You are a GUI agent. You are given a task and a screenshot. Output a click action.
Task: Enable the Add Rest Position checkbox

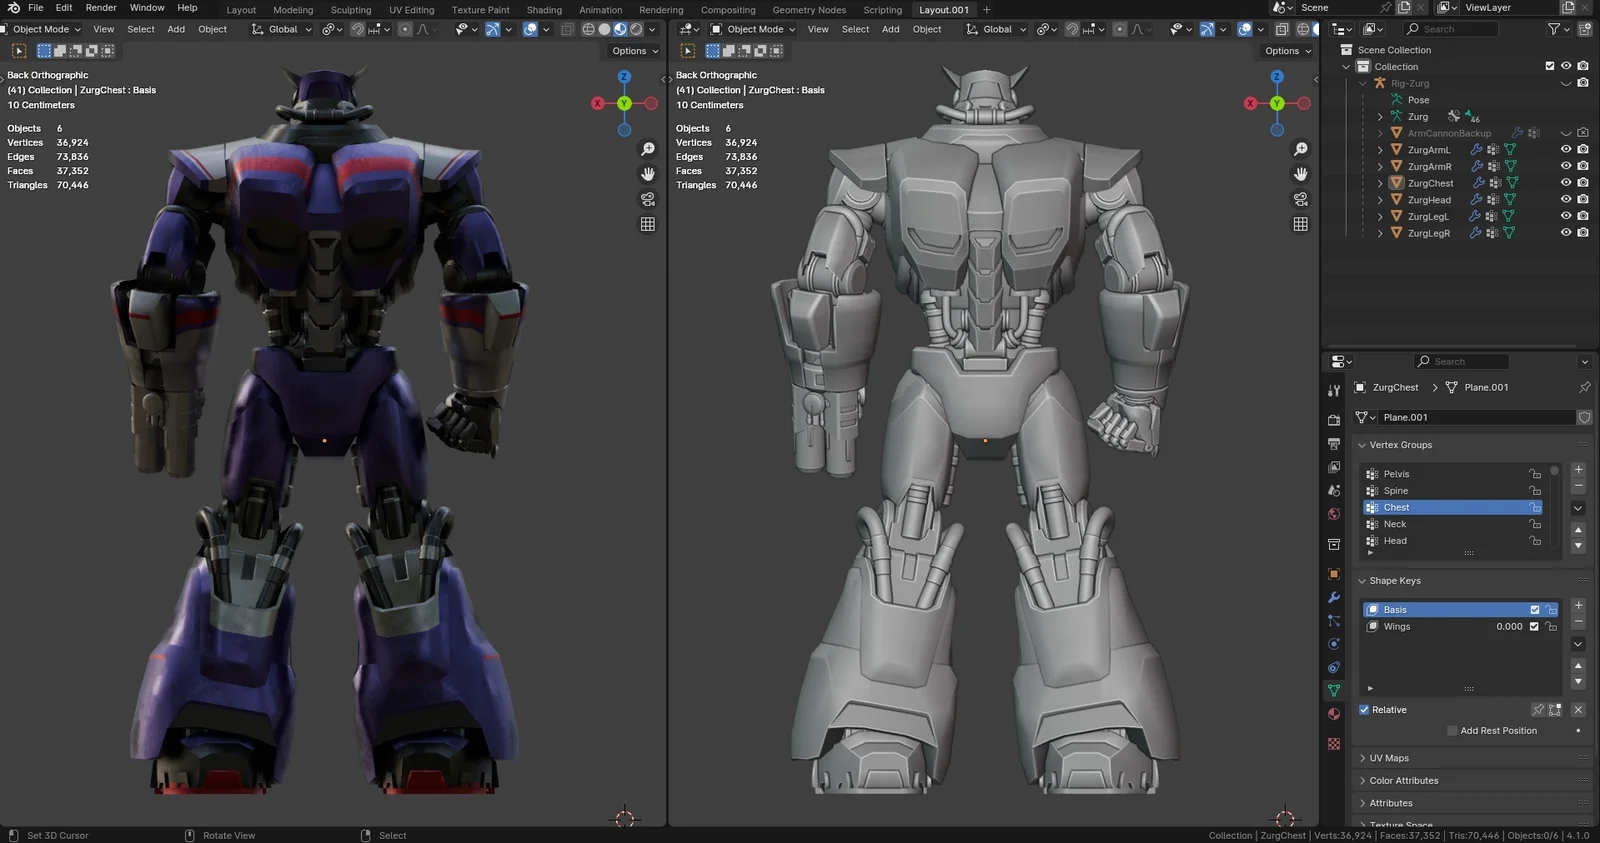(x=1452, y=731)
